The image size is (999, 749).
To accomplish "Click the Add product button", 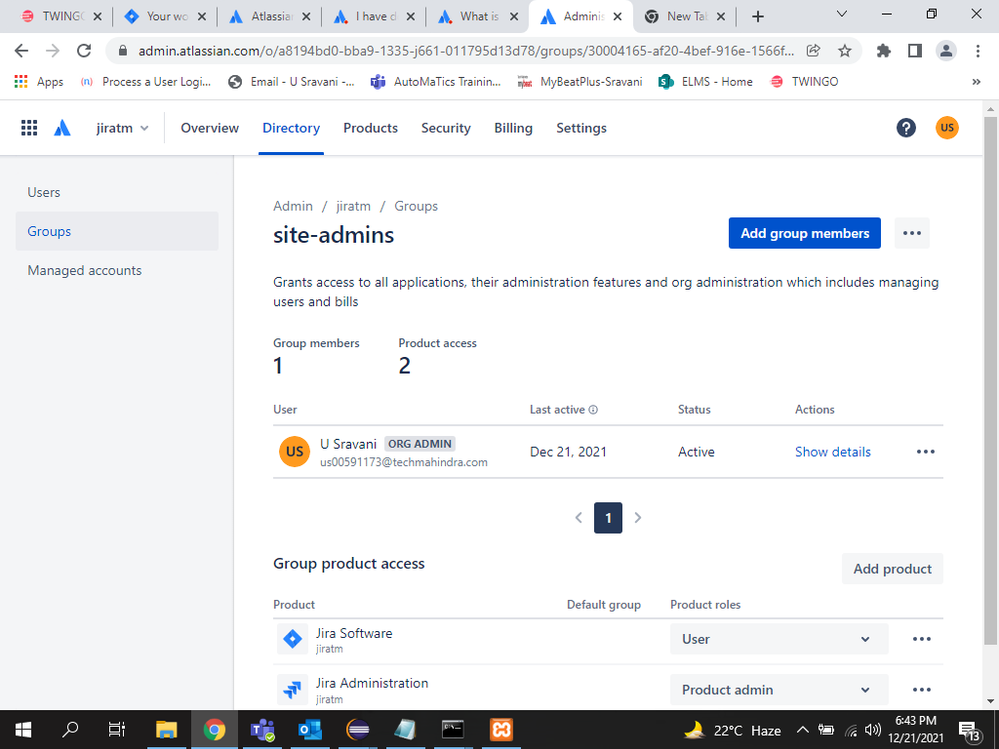I will coord(893,569).
